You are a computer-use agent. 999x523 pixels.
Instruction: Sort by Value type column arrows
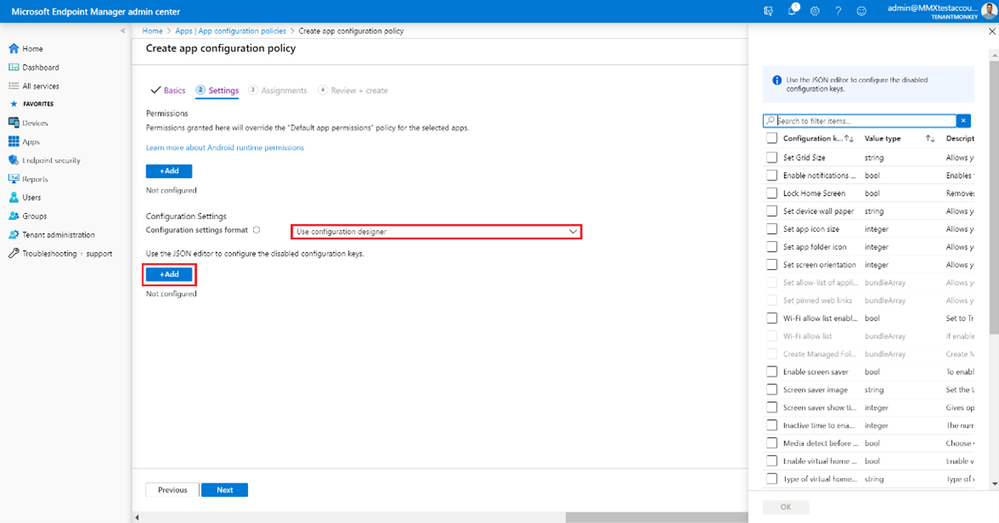[930, 138]
